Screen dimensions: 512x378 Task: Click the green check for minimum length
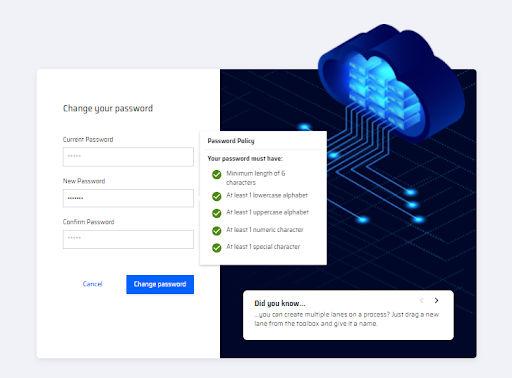coord(217,174)
